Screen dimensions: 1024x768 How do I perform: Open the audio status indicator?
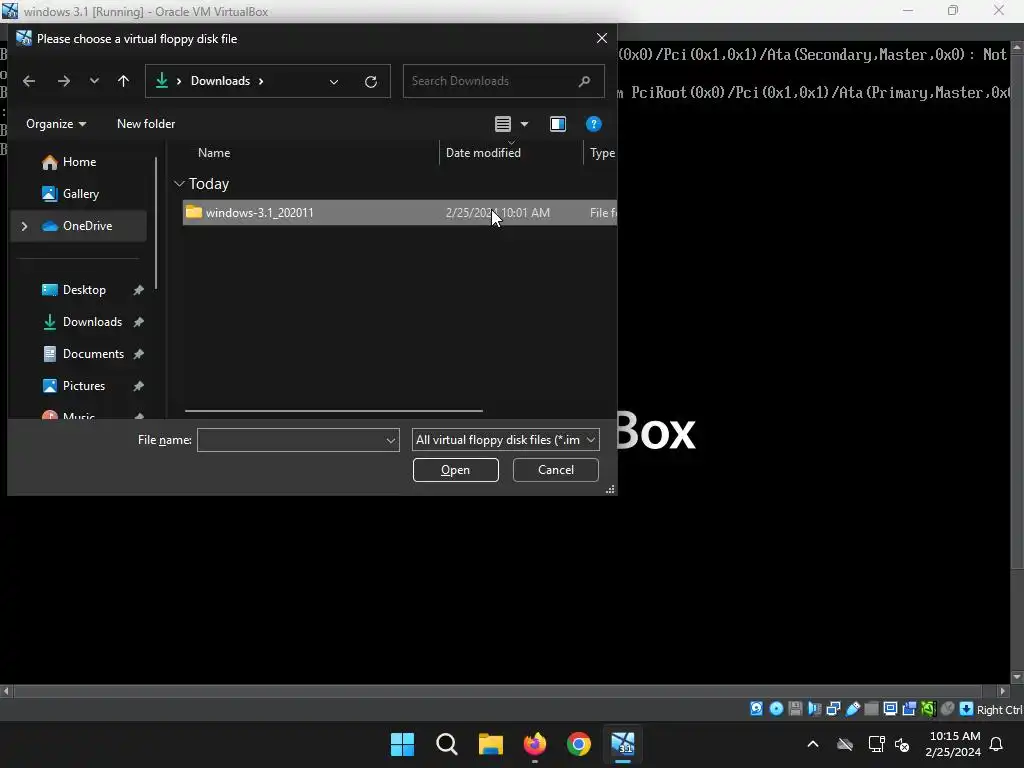[814, 709]
